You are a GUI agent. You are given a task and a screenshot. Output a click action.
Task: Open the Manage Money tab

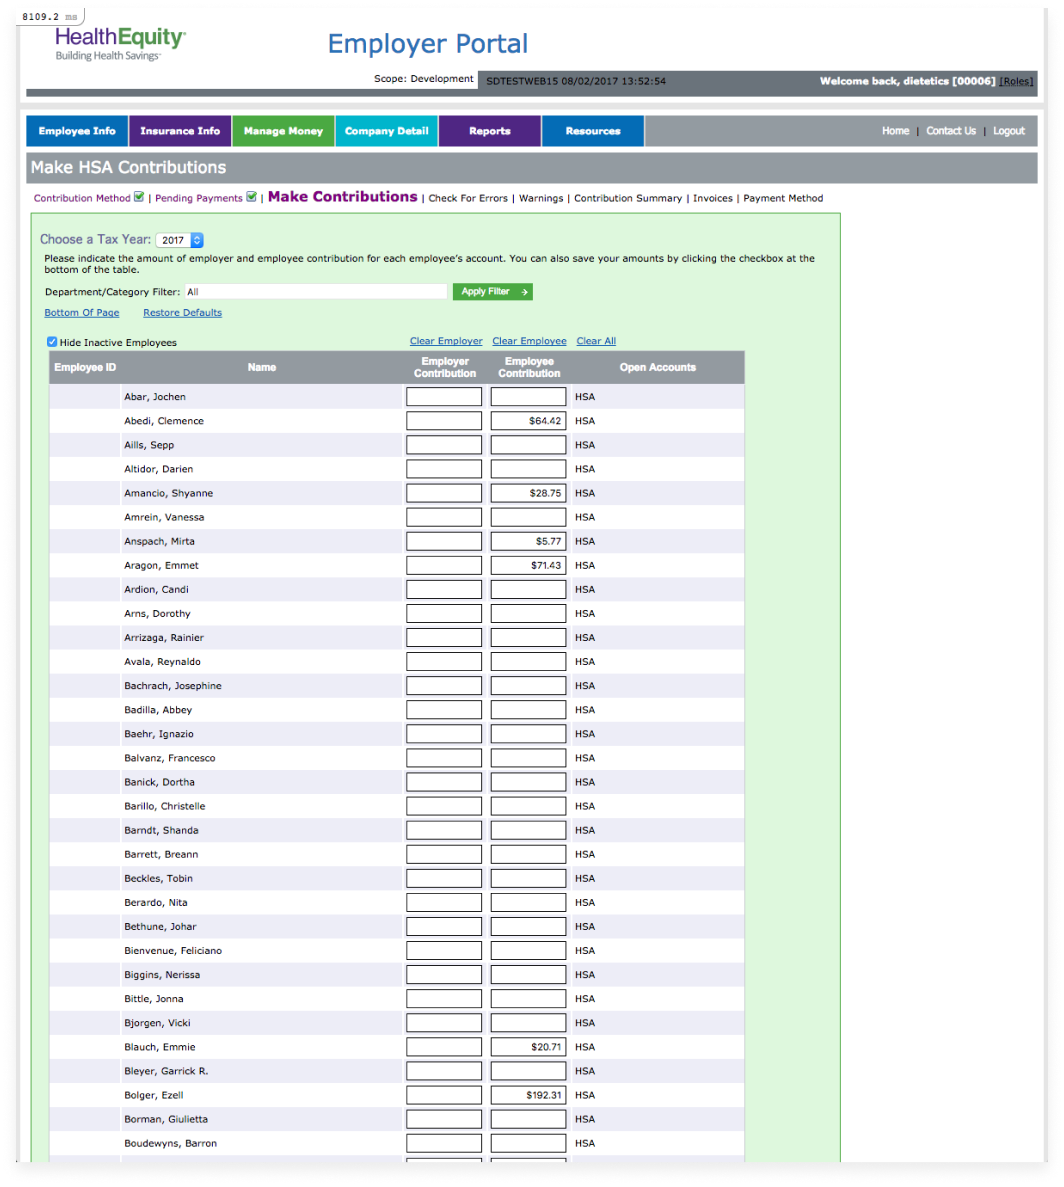click(283, 131)
